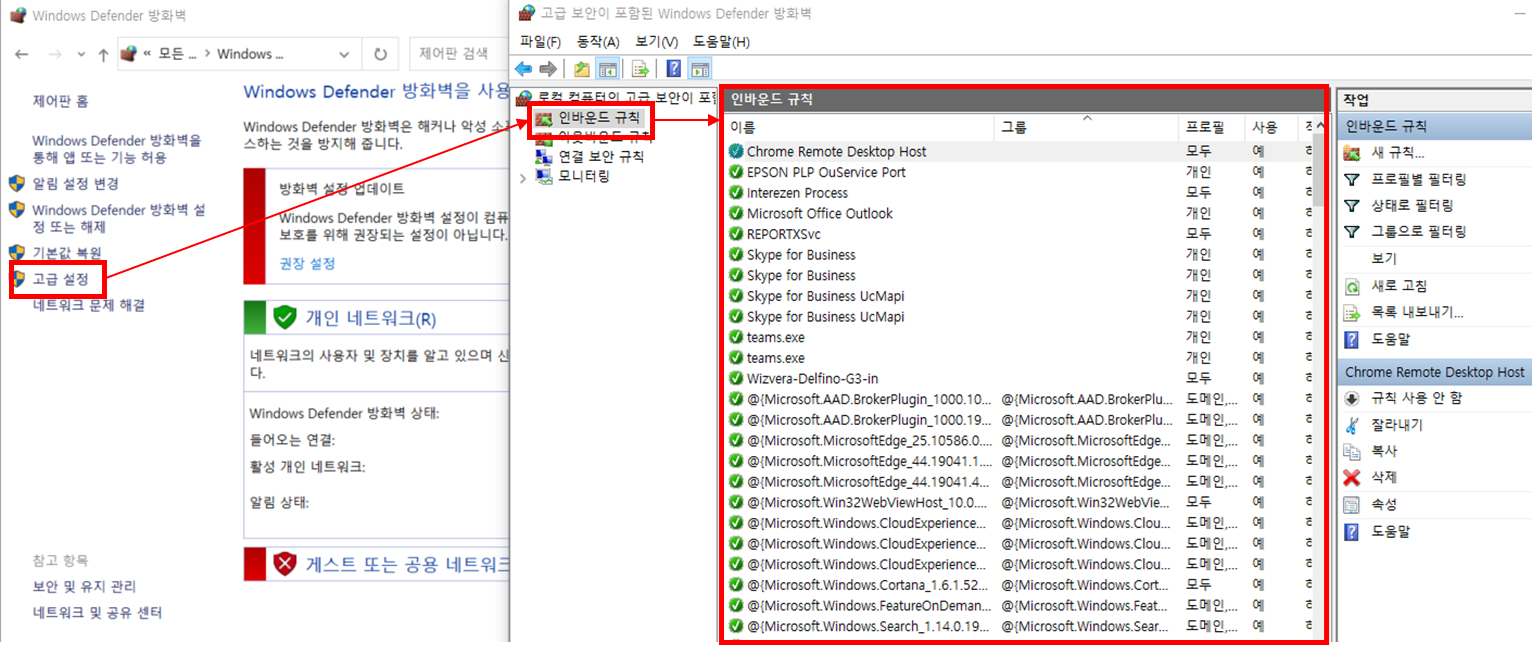1532x645 pixels.
Task: Open 네트워크 문제 해결 link
Action: 88,305
